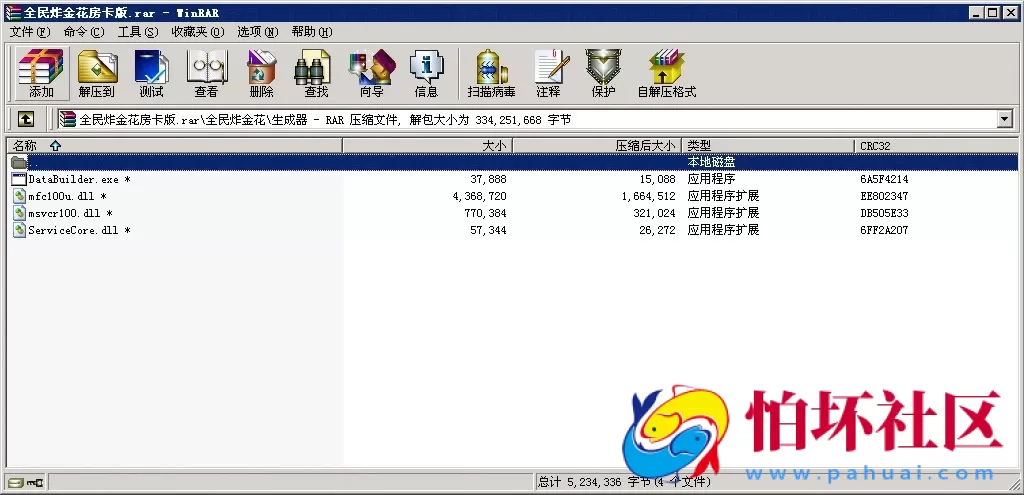Open the 收藏夹(O) menu
This screenshot has height=495, width=1024.
[x=198, y=31]
